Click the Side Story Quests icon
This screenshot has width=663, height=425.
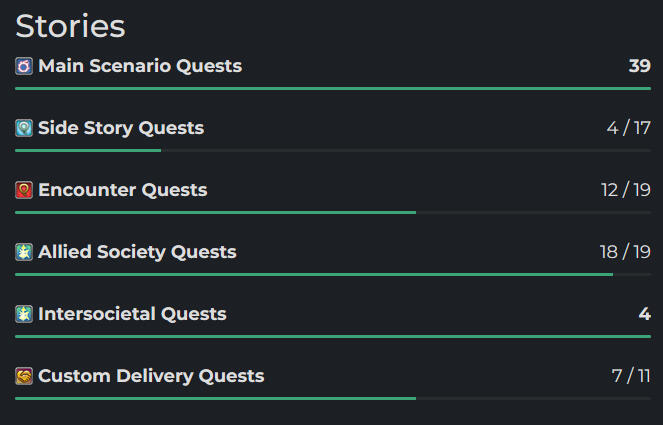[x=24, y=128]
